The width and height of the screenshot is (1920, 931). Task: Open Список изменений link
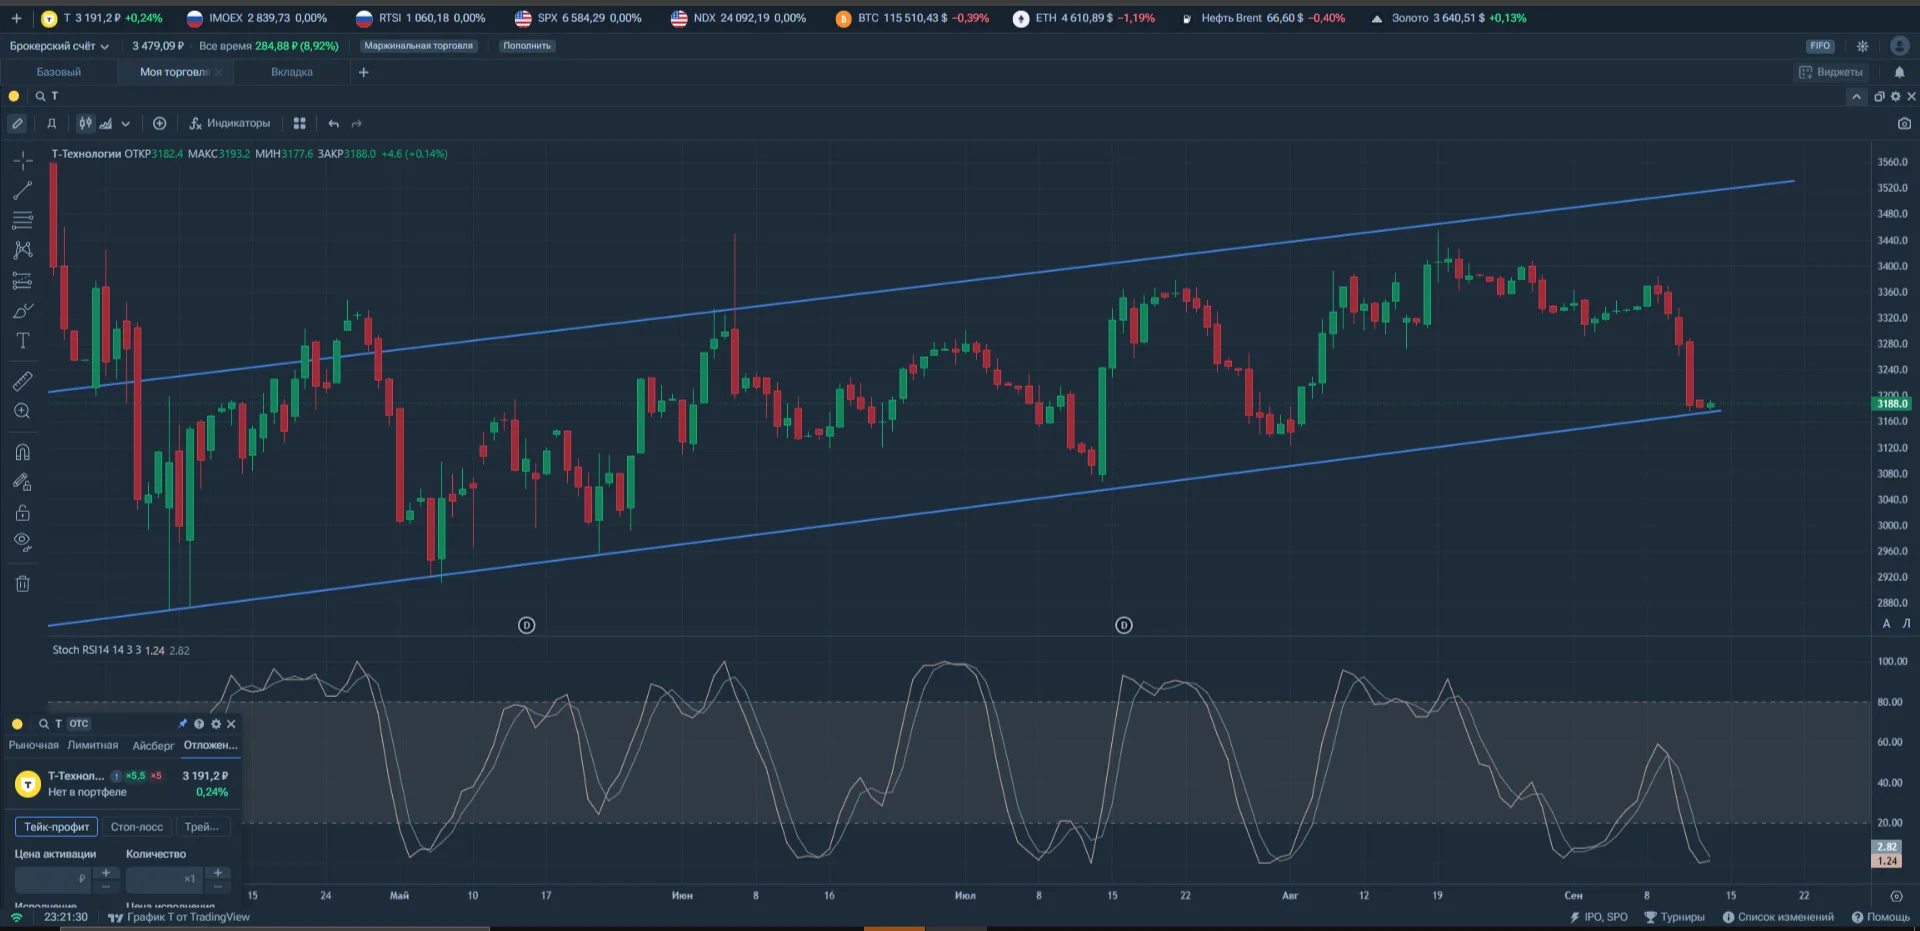[x=1778, y=917]
